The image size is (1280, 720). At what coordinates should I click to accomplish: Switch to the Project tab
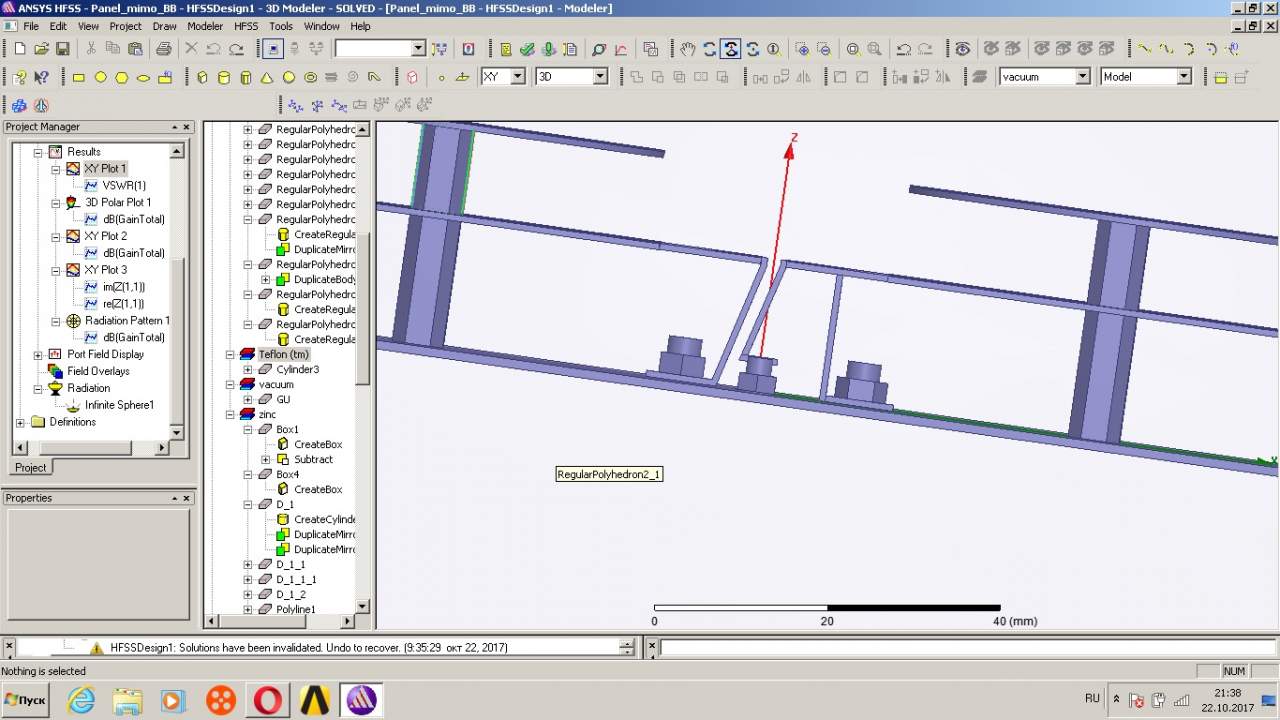pos(30,467)
